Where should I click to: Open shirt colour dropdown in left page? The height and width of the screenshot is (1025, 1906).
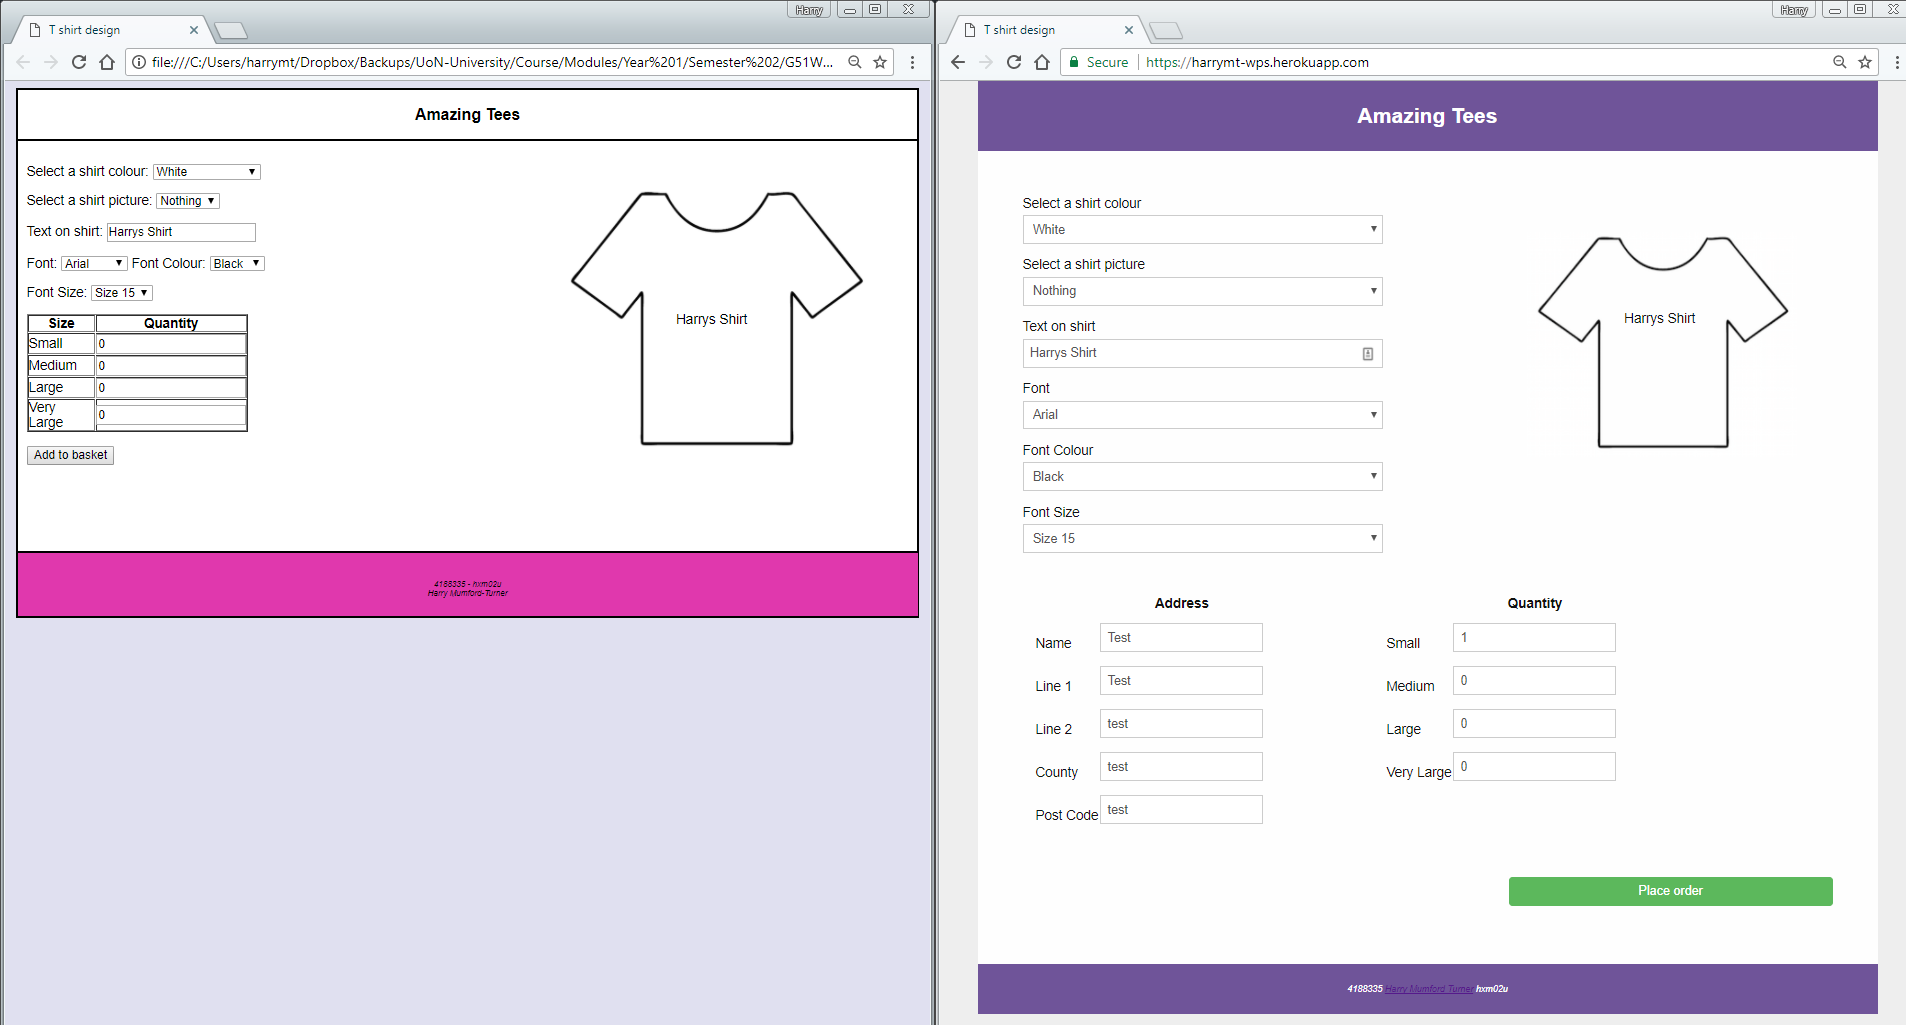point(207,172)
